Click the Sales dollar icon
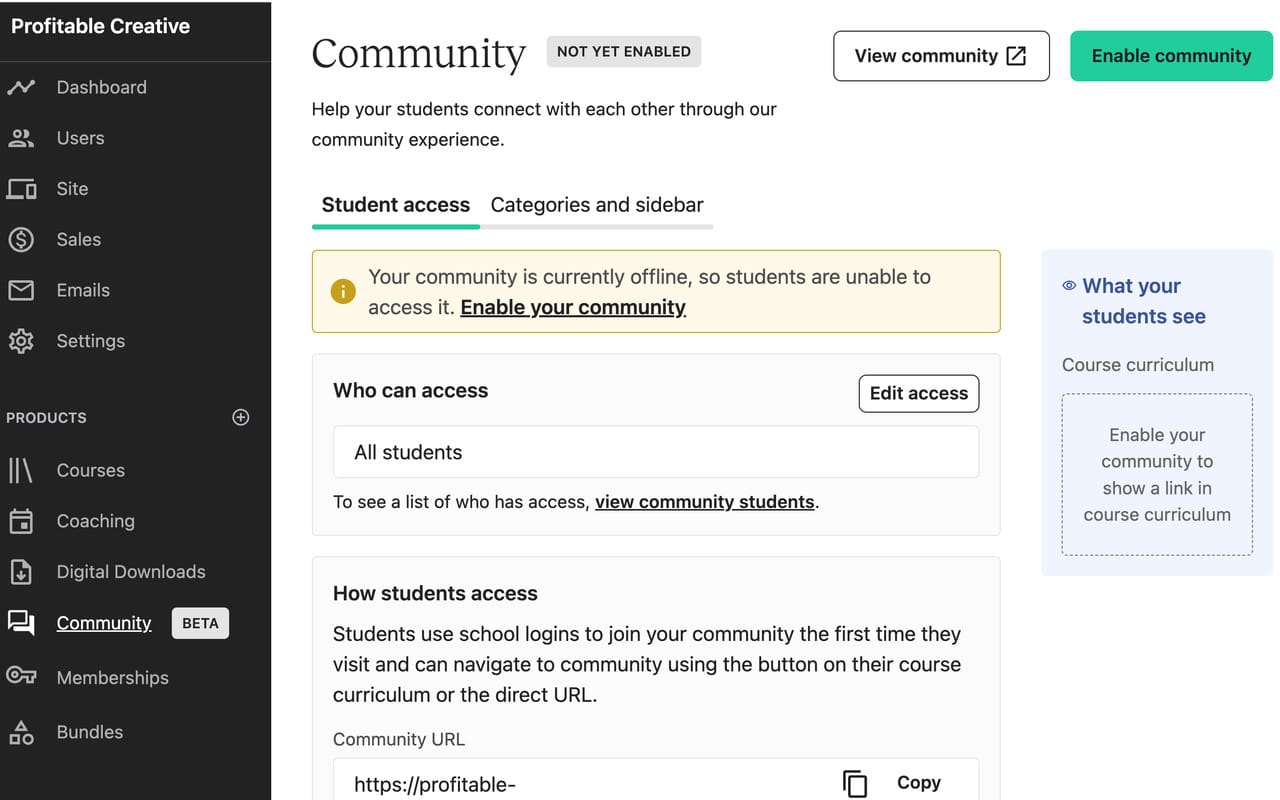Viewport: 1280px width, 800px height. [22, 239]
